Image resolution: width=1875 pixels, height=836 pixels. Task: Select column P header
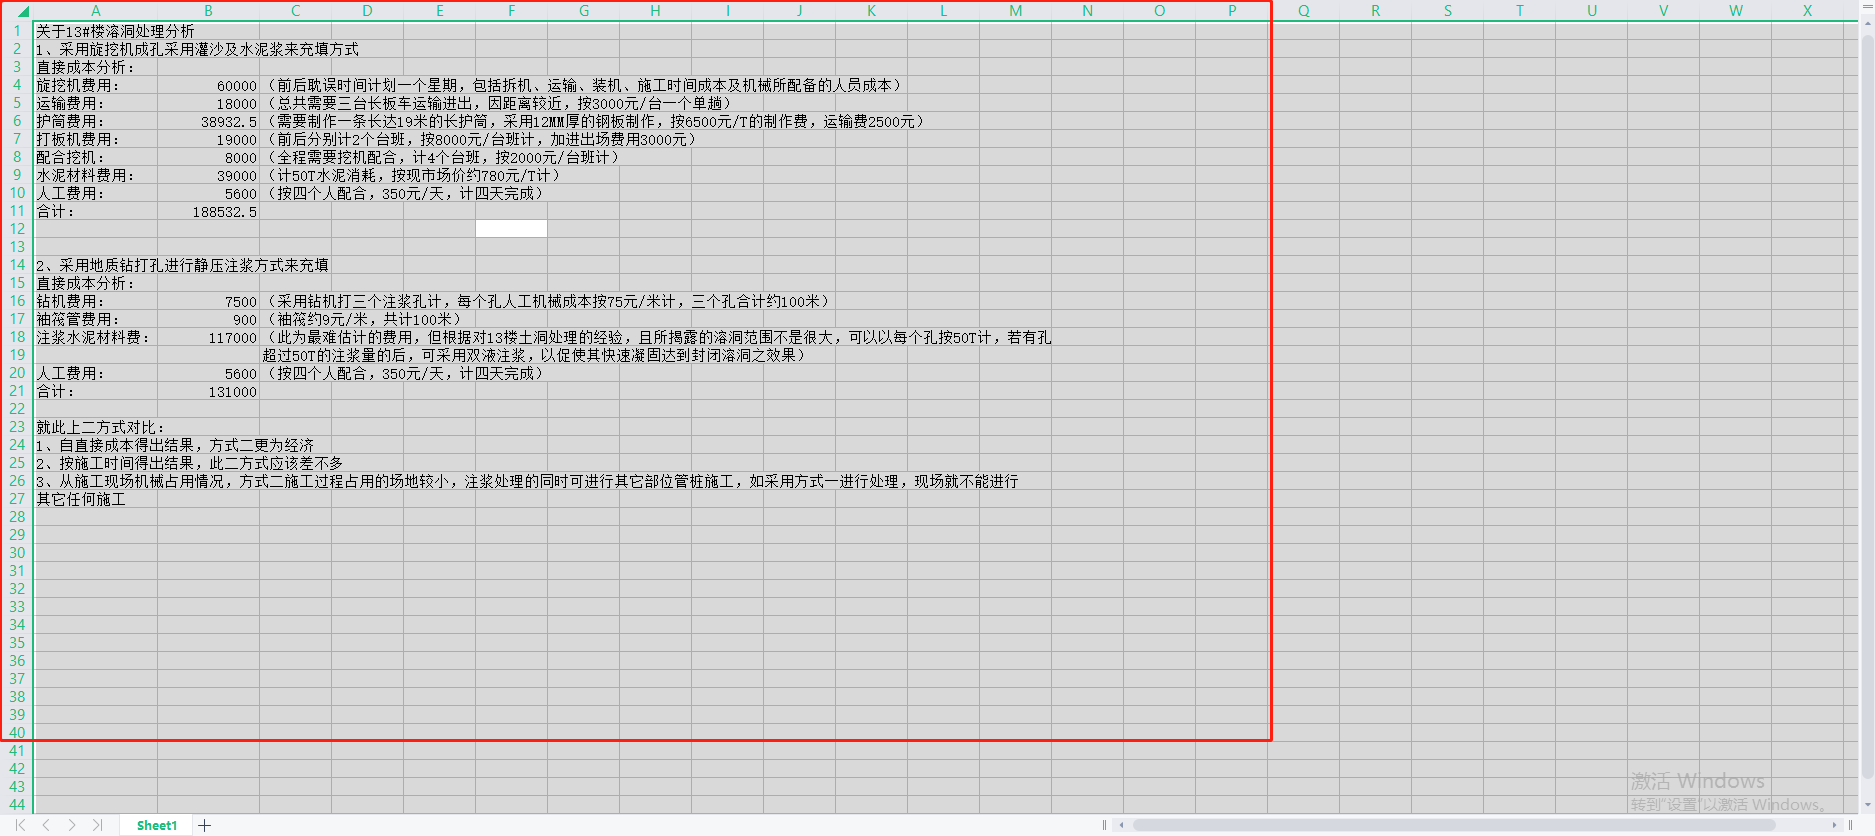click(x=1231, y=11)
